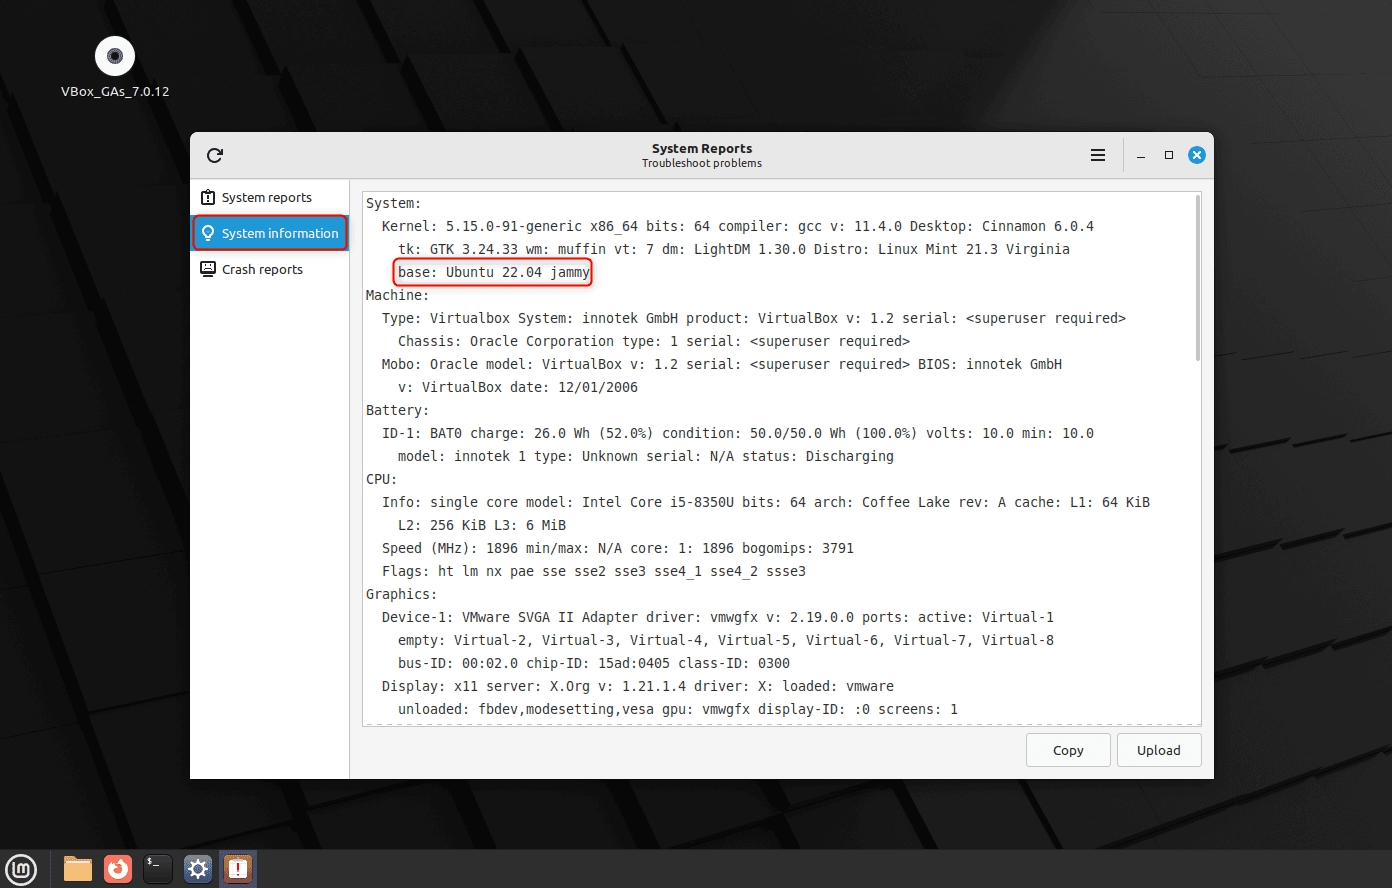Select the monitor icon next to Crash reports
Image resolution: width=1392 pixels, height=888 pixels.
[x=208, y=269]
